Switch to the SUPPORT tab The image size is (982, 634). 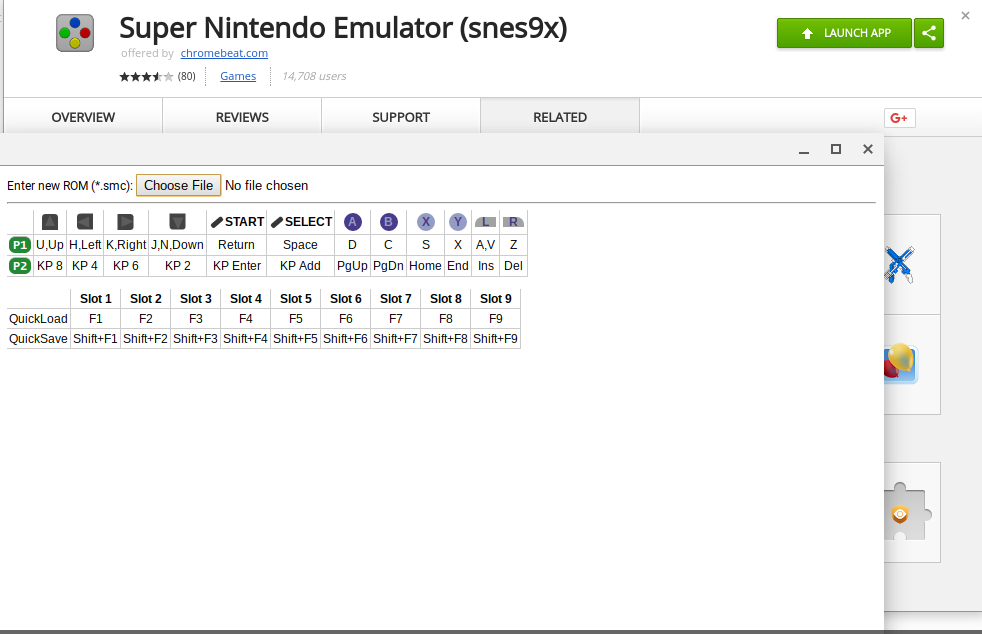coord(401,117)
